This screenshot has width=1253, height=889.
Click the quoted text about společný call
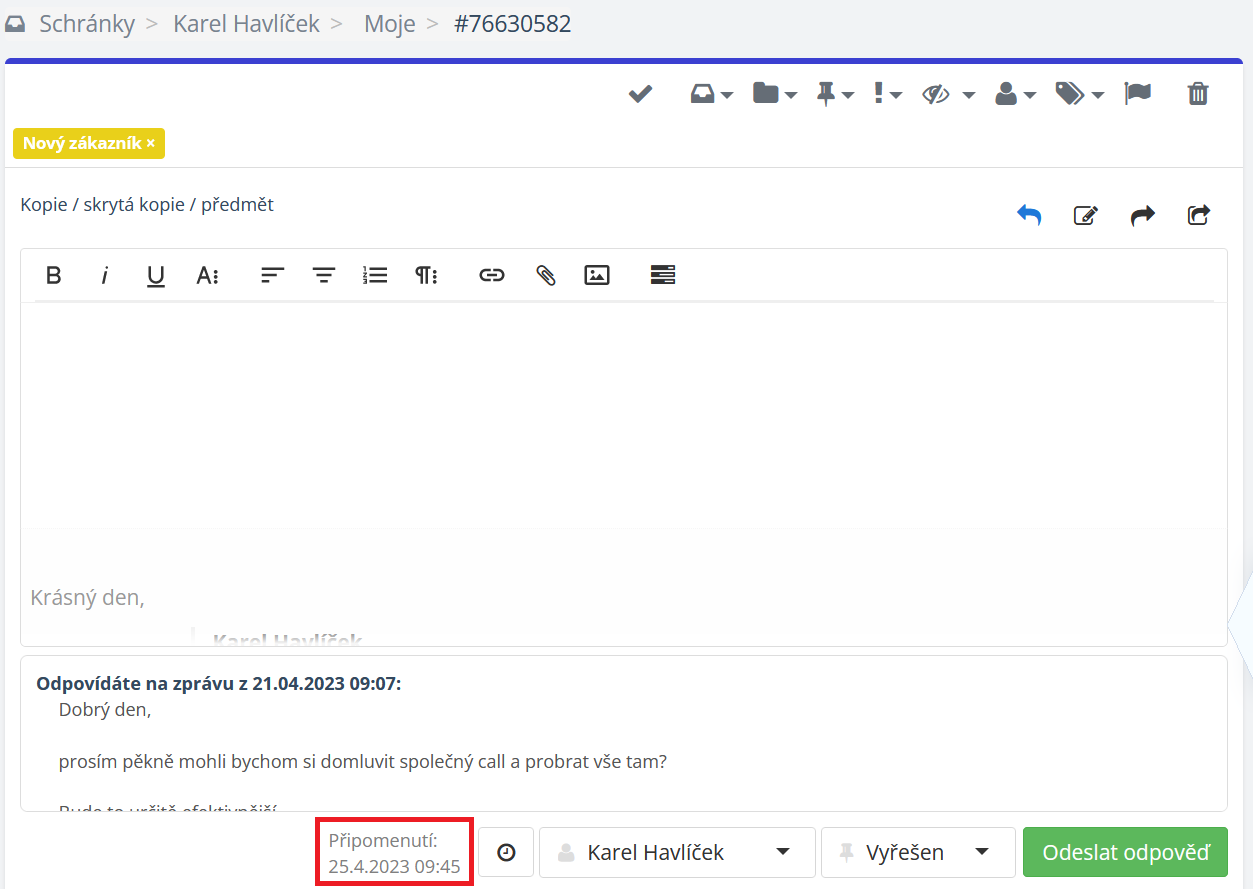click(x=363, y=761)
